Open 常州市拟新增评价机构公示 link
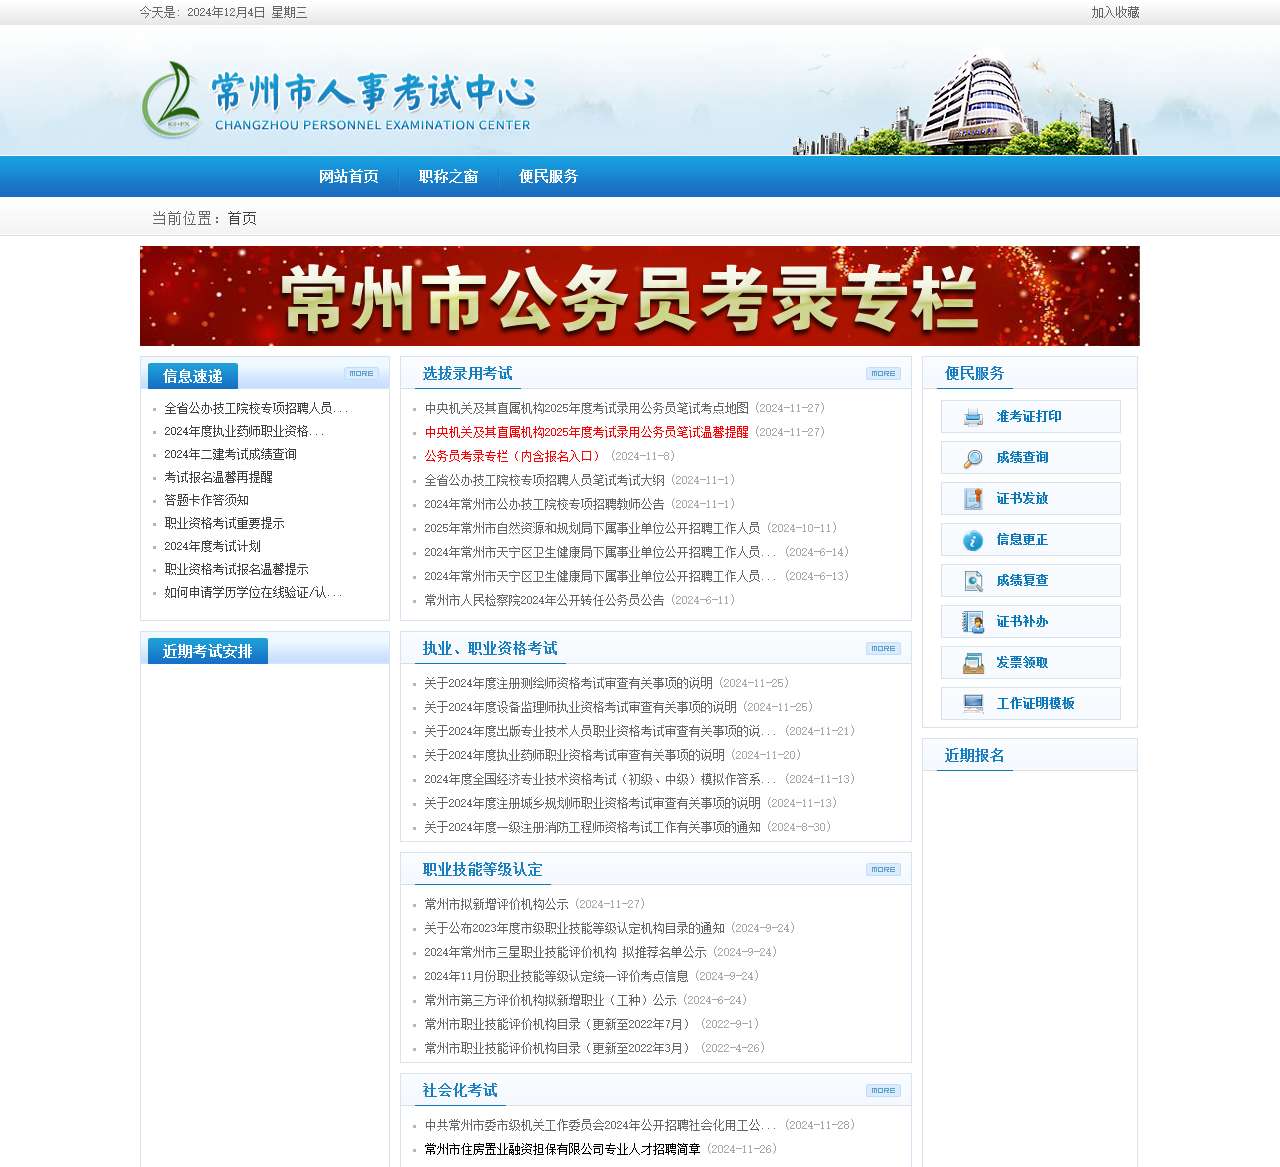 point(496,904)
